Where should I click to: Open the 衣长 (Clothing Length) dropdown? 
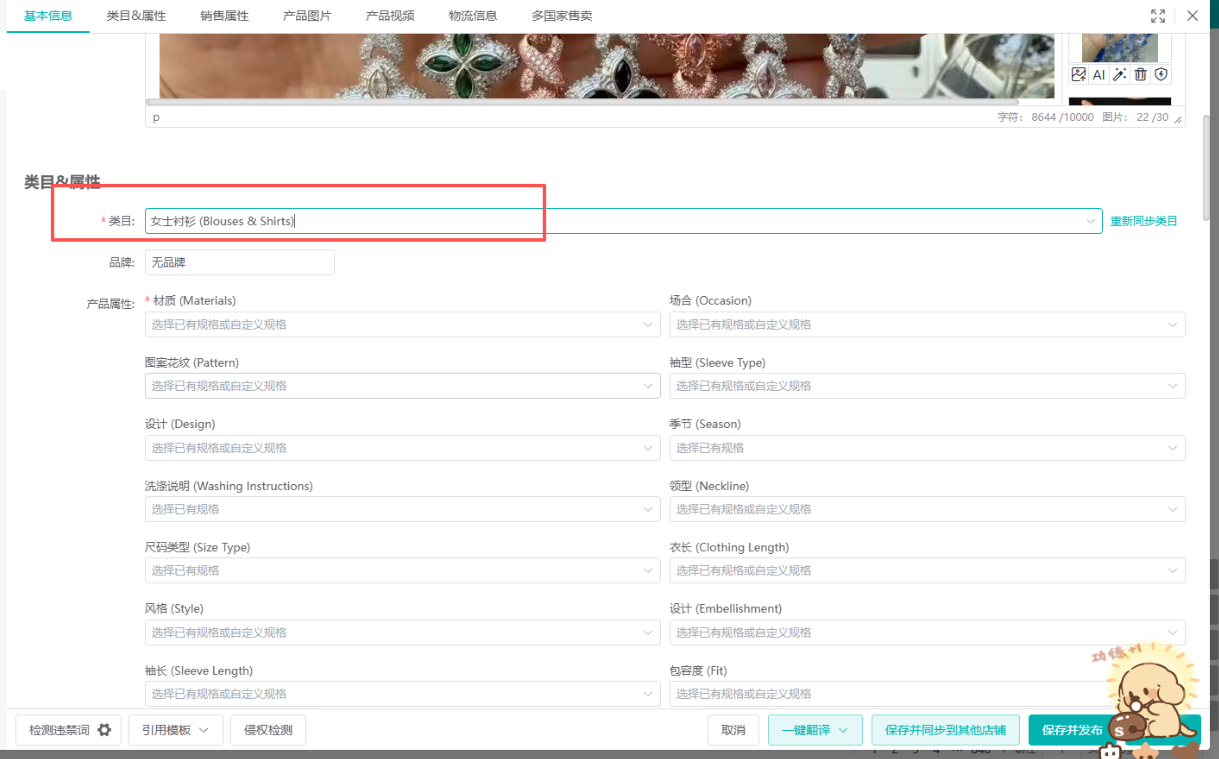click(x=927, y=571)
